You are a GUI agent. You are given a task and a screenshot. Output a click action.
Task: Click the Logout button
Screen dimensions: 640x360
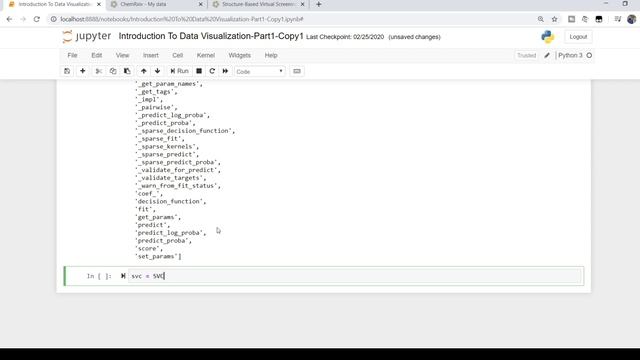[578, 37]
